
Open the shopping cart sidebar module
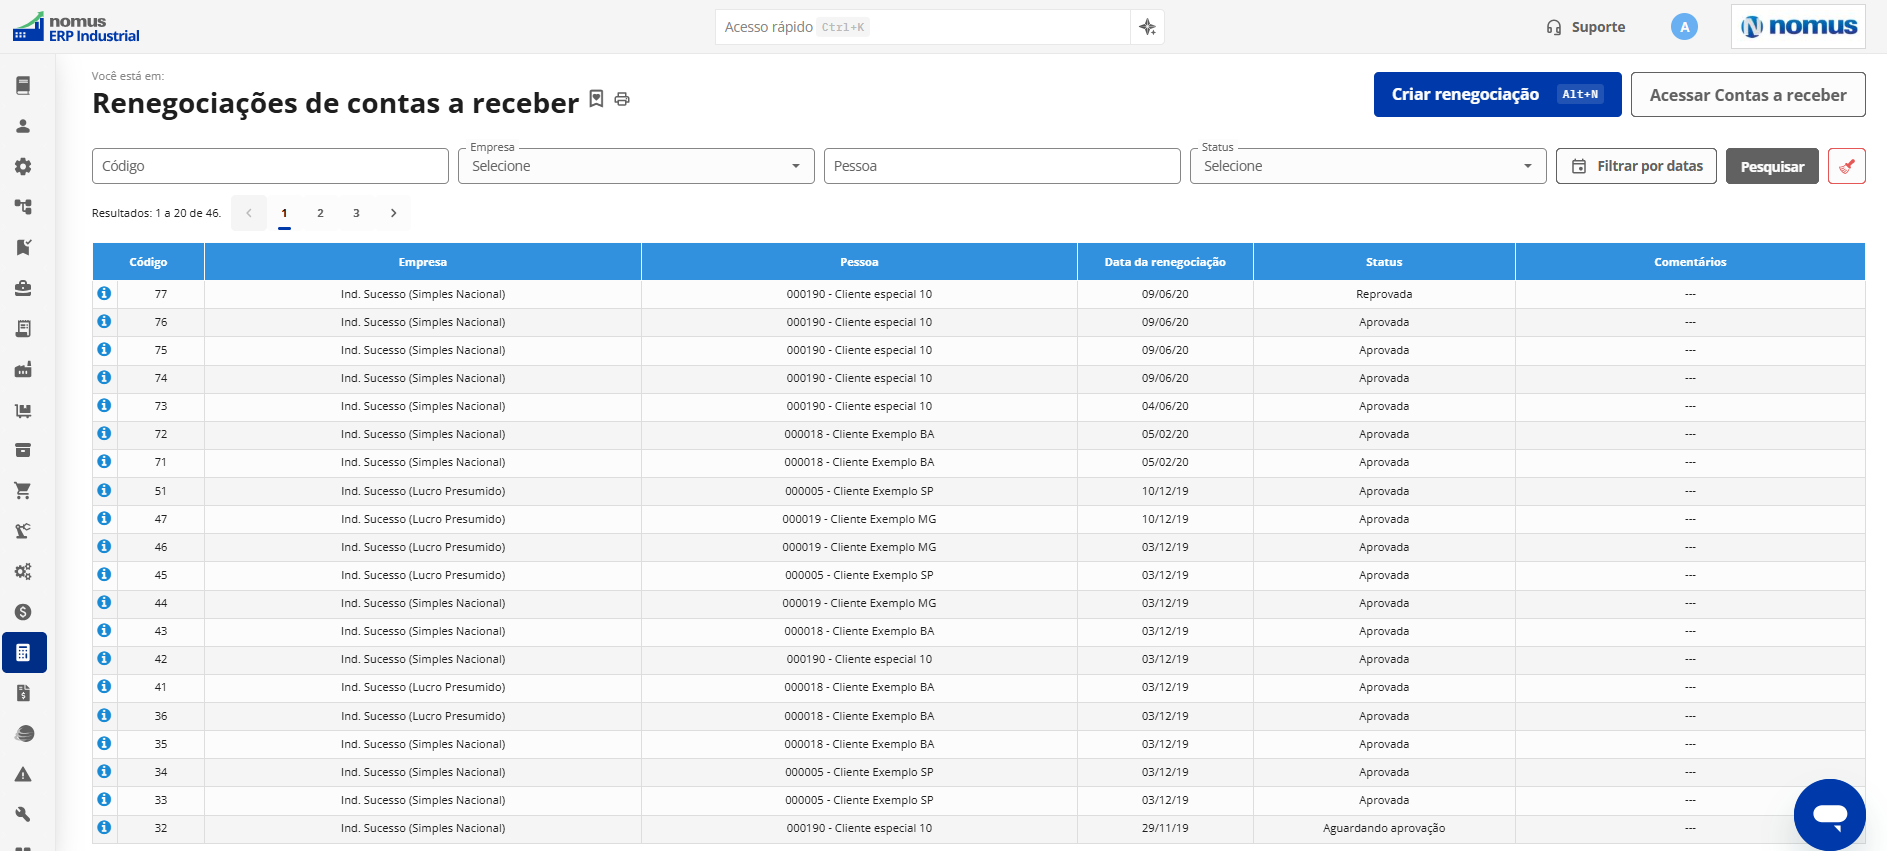click(x=23, y=491)
